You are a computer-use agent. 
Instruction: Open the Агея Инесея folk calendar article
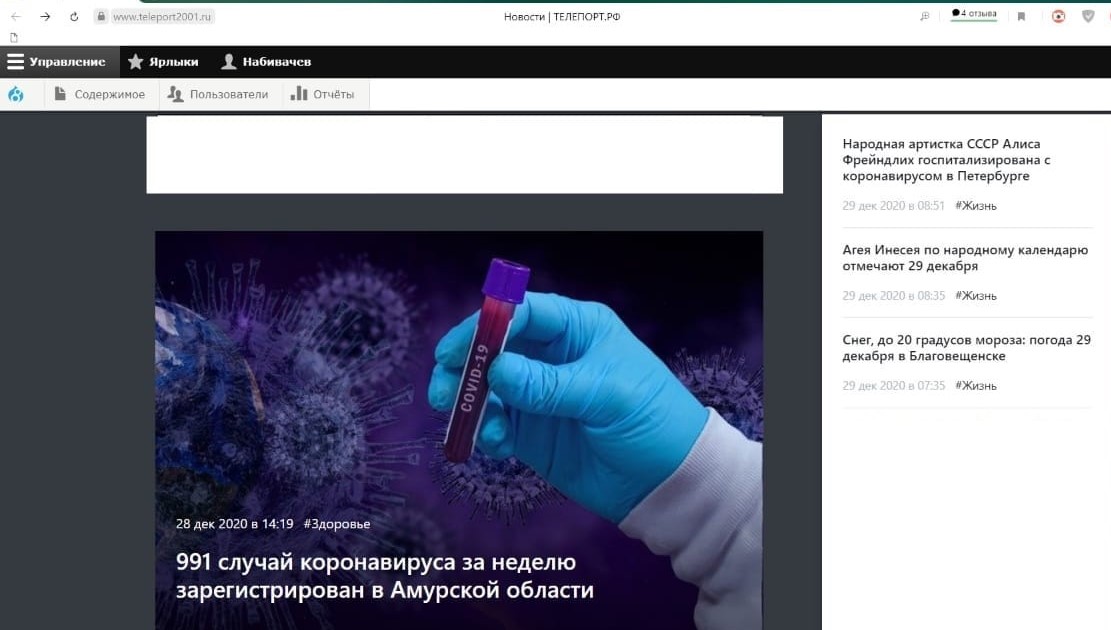[965, 258]
